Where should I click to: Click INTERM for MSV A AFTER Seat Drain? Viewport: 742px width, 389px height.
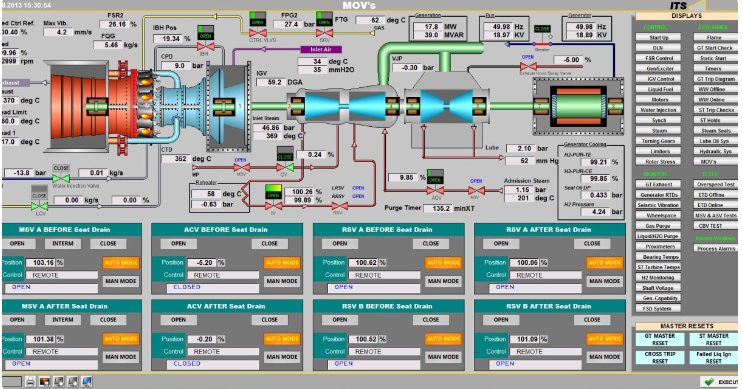pyautogui.click(x=63, y=320)
